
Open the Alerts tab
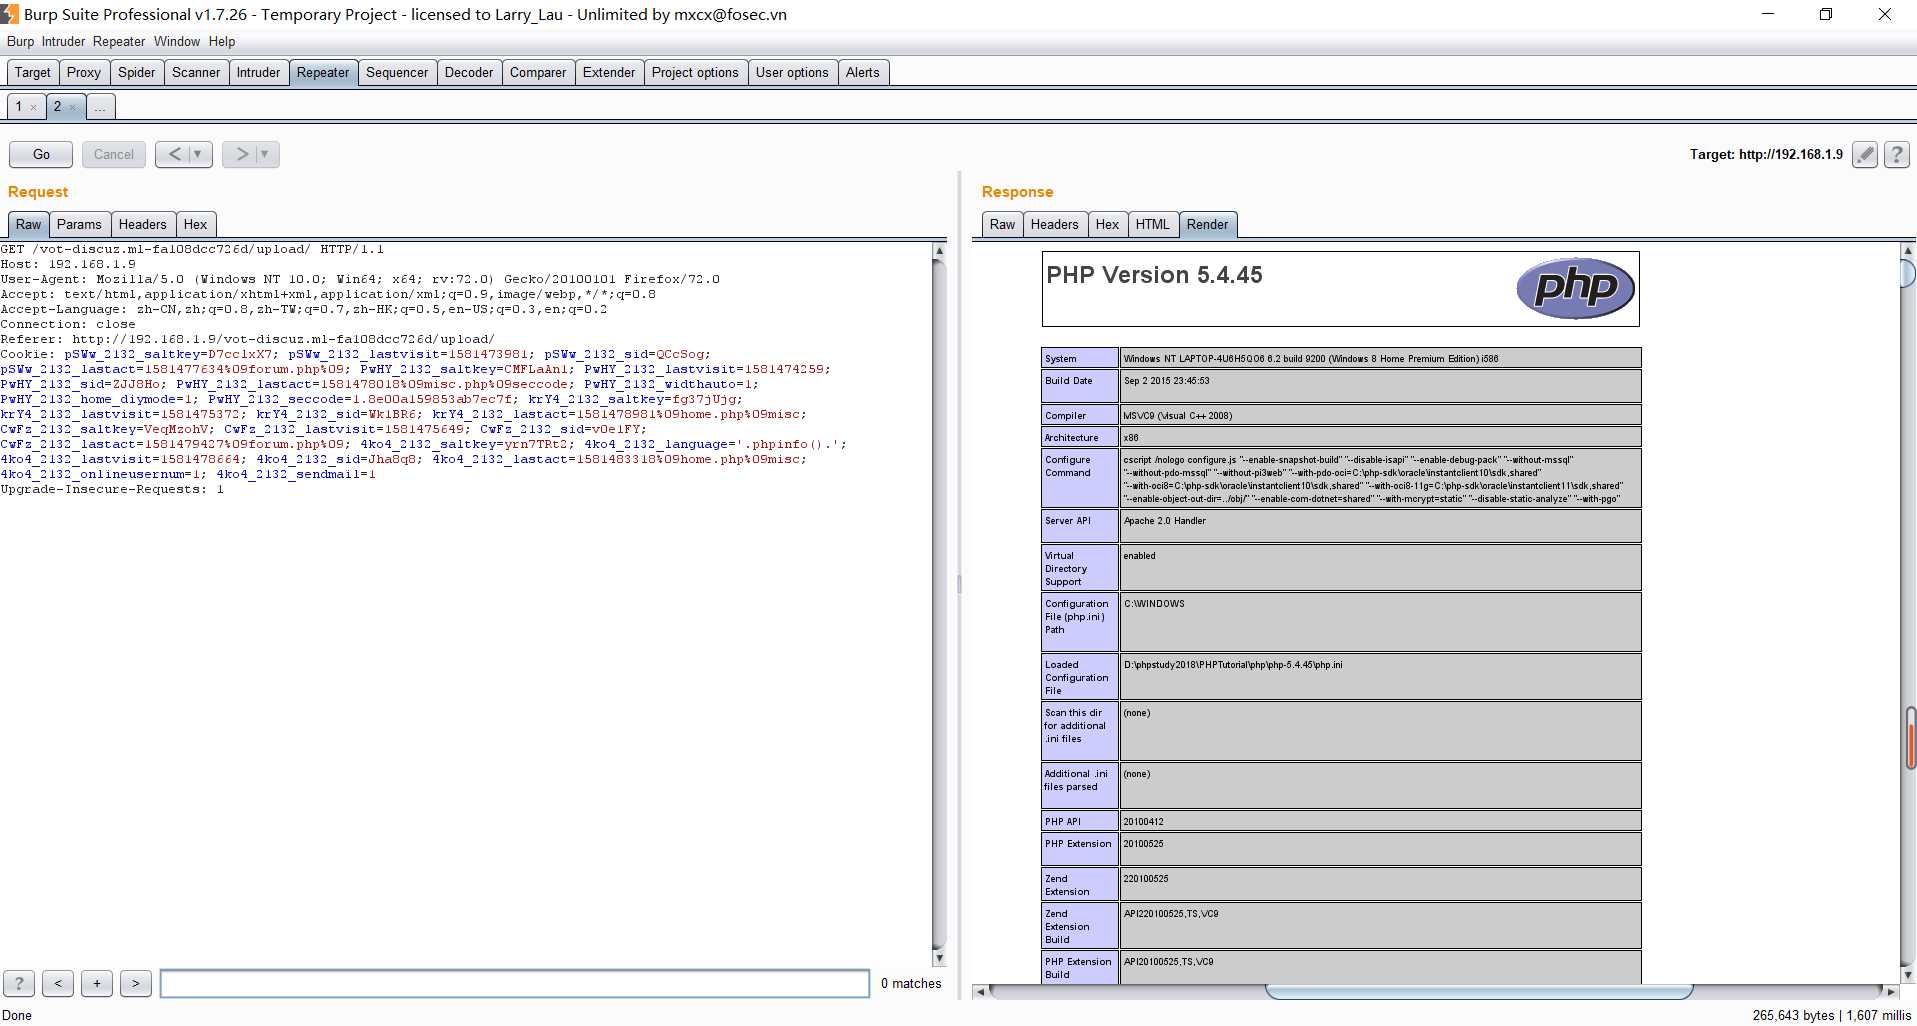[x=863, y=72]
